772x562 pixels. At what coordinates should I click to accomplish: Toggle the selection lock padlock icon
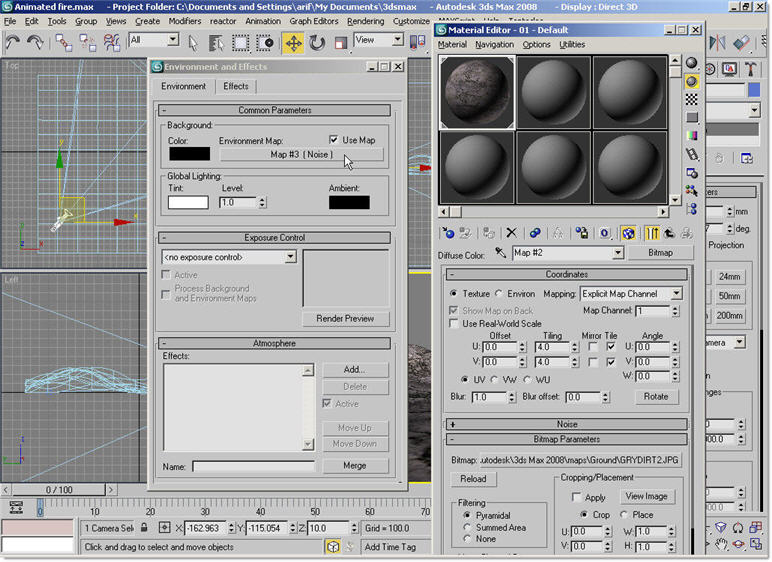tap(144, 527)
